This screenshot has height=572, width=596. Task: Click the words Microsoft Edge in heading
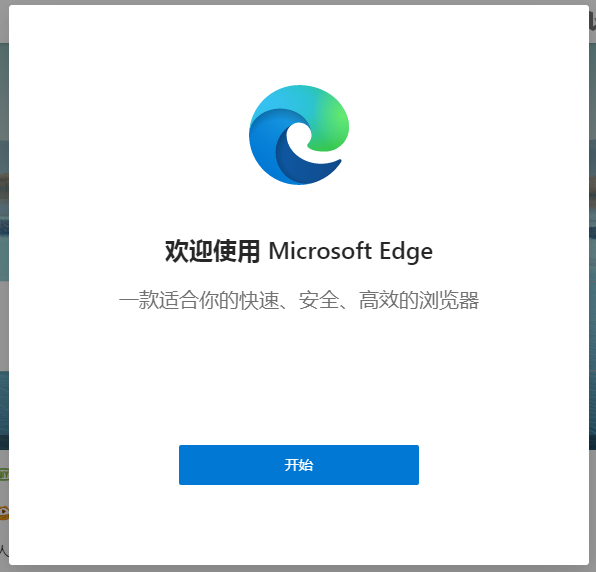[x=350, y=251]
